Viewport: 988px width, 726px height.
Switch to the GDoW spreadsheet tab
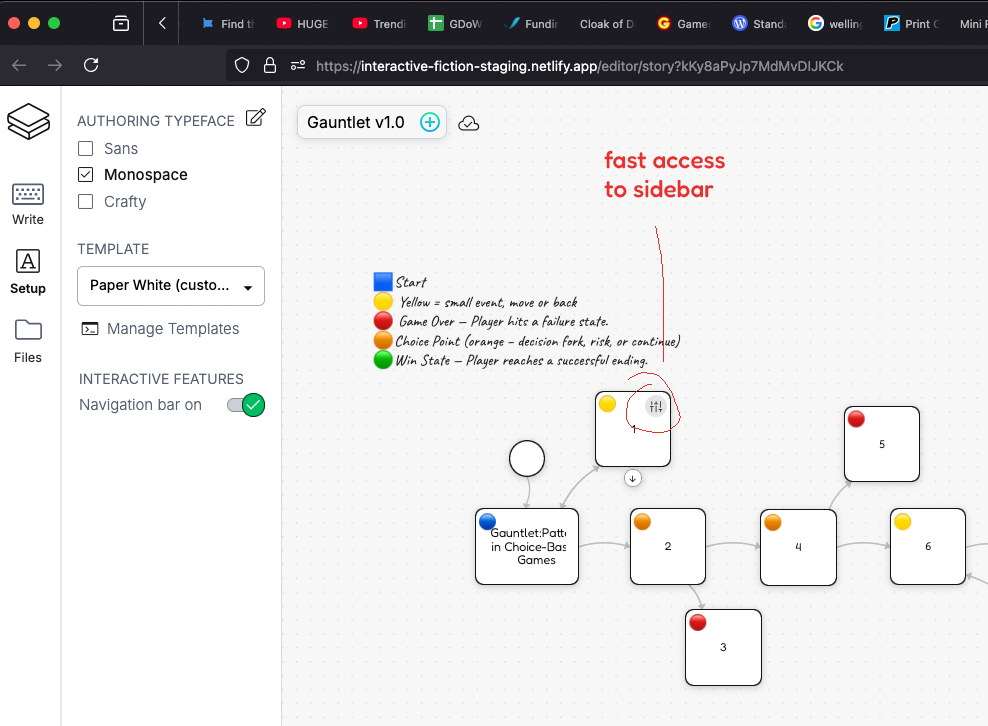pyautogui.click(x=455, y=23)
